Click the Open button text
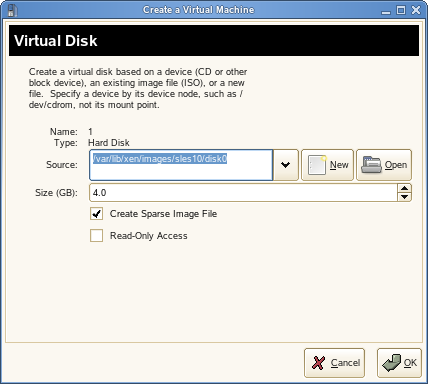 click(396, 165)
